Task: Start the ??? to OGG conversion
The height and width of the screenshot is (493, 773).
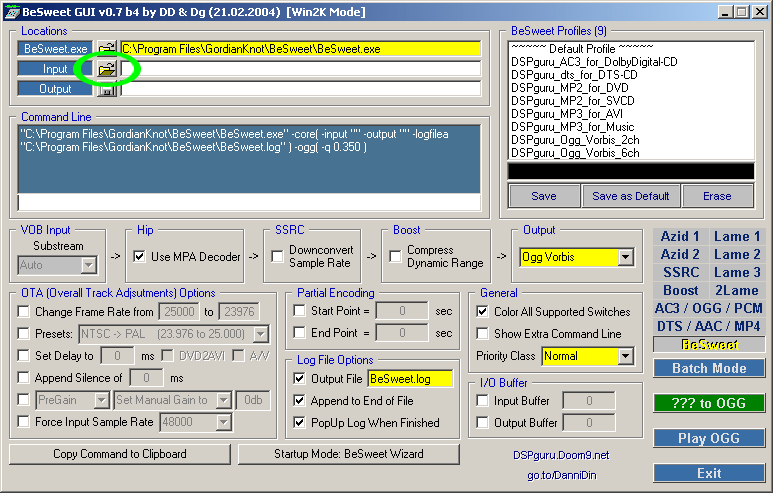Action: pyautogui.click(x=709, y=403)
